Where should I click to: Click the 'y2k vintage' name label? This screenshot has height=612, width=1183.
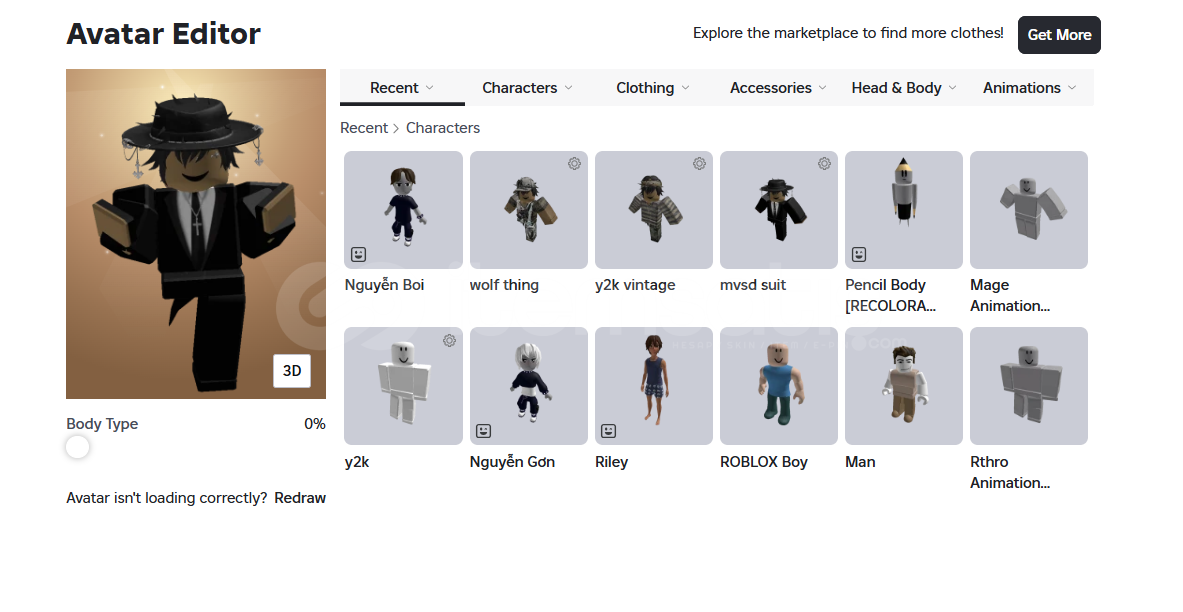pos(635,285)
